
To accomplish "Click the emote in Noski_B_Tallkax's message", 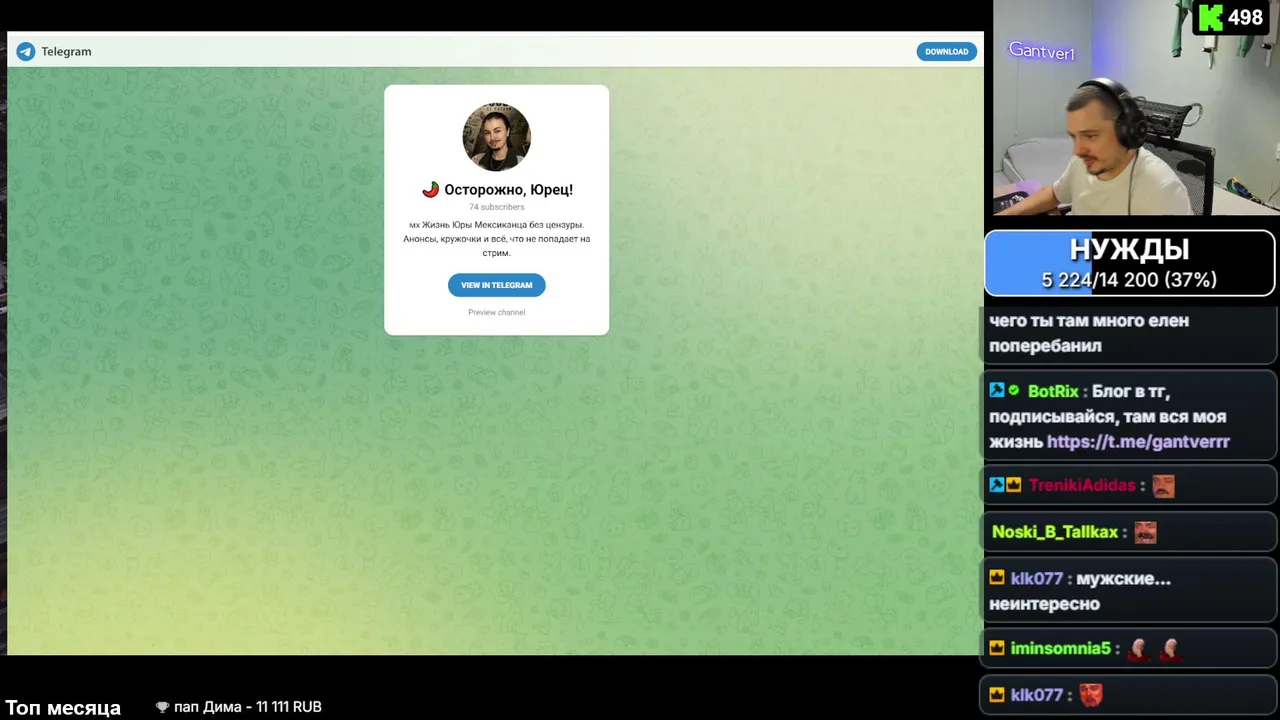I will point(1145,532).
